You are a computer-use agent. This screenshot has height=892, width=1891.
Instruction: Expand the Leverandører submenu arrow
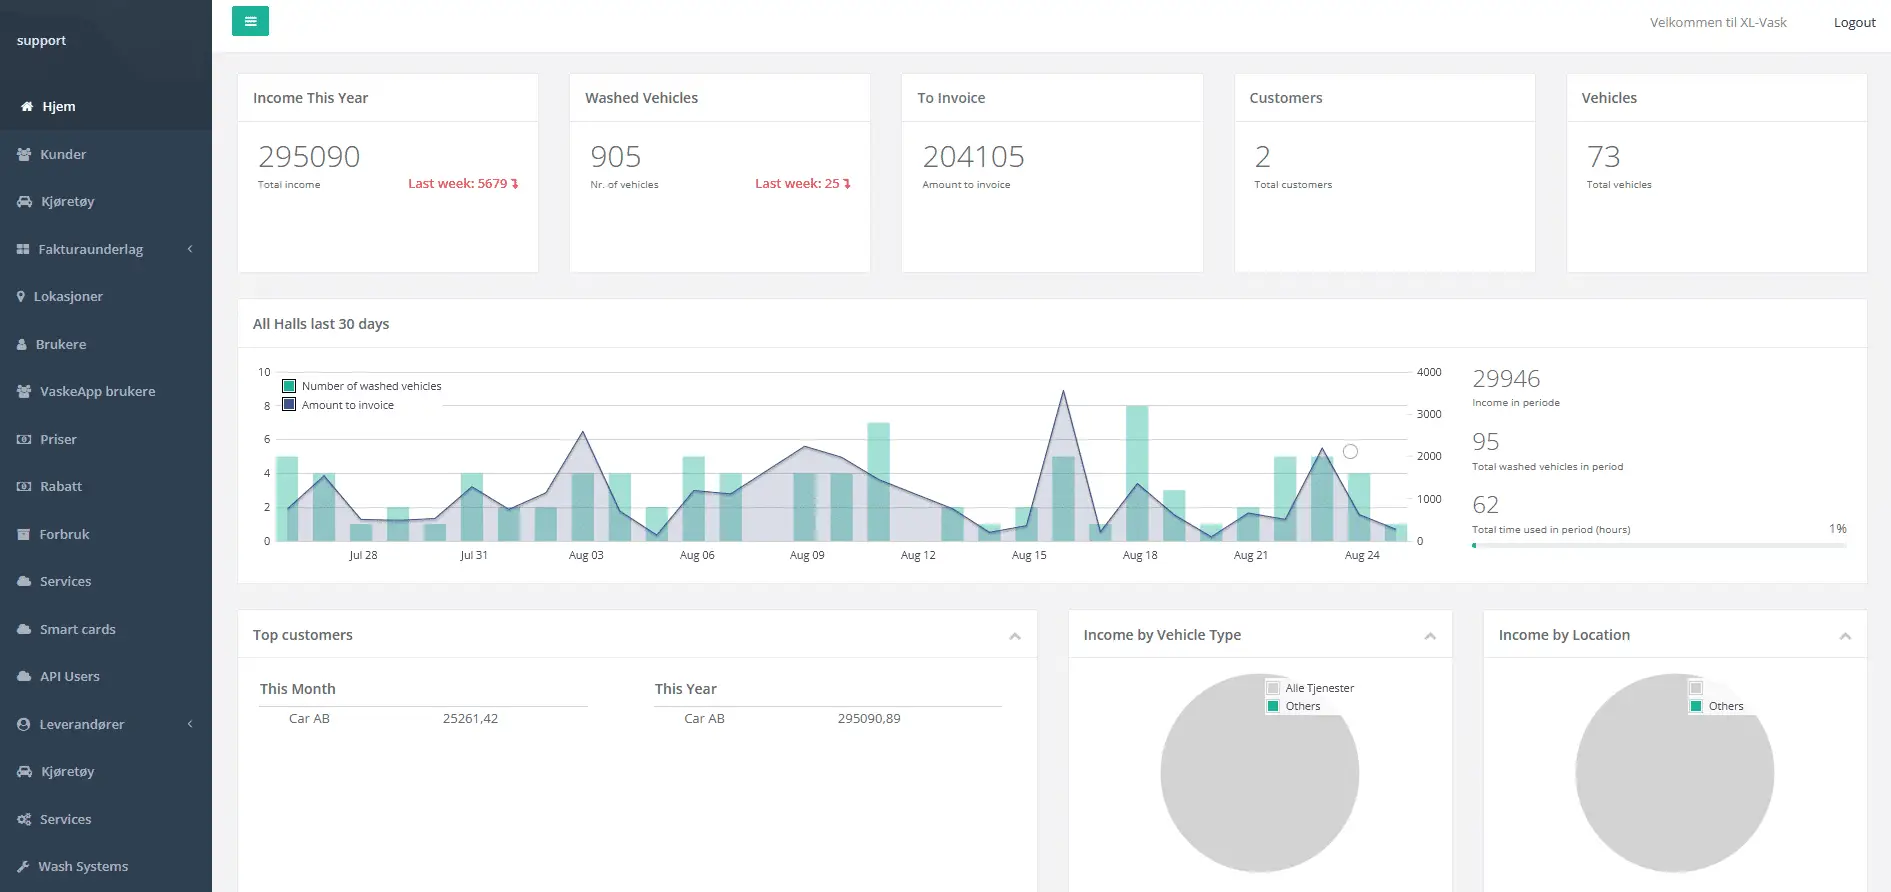pyautogui.click(x=190, y=724)
